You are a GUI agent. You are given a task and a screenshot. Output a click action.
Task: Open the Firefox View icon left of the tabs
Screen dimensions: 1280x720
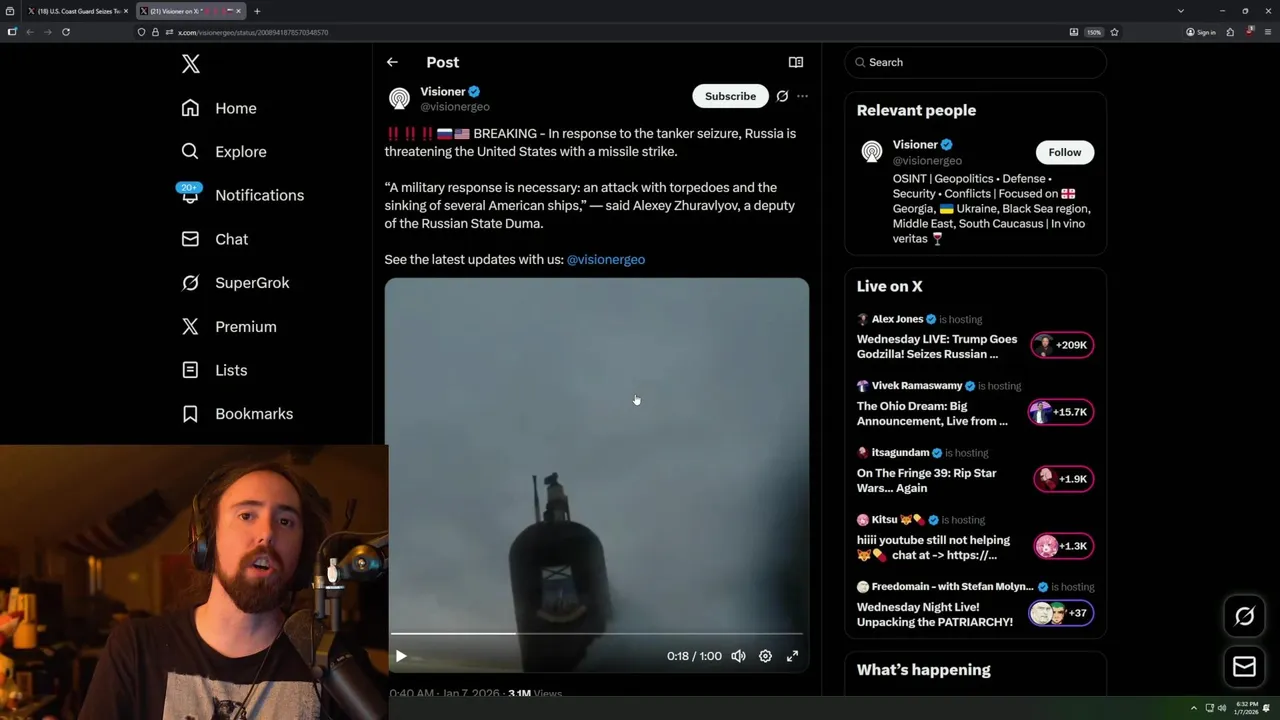pos(10,11)
